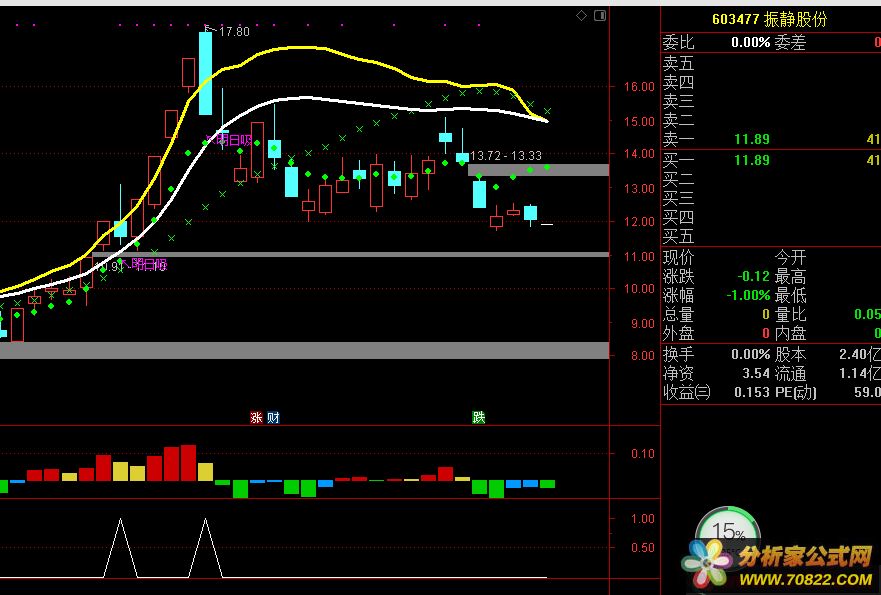Click the 1.00 signal axis label
This screenshot has width=881, height=595.
tap(642, 519)
